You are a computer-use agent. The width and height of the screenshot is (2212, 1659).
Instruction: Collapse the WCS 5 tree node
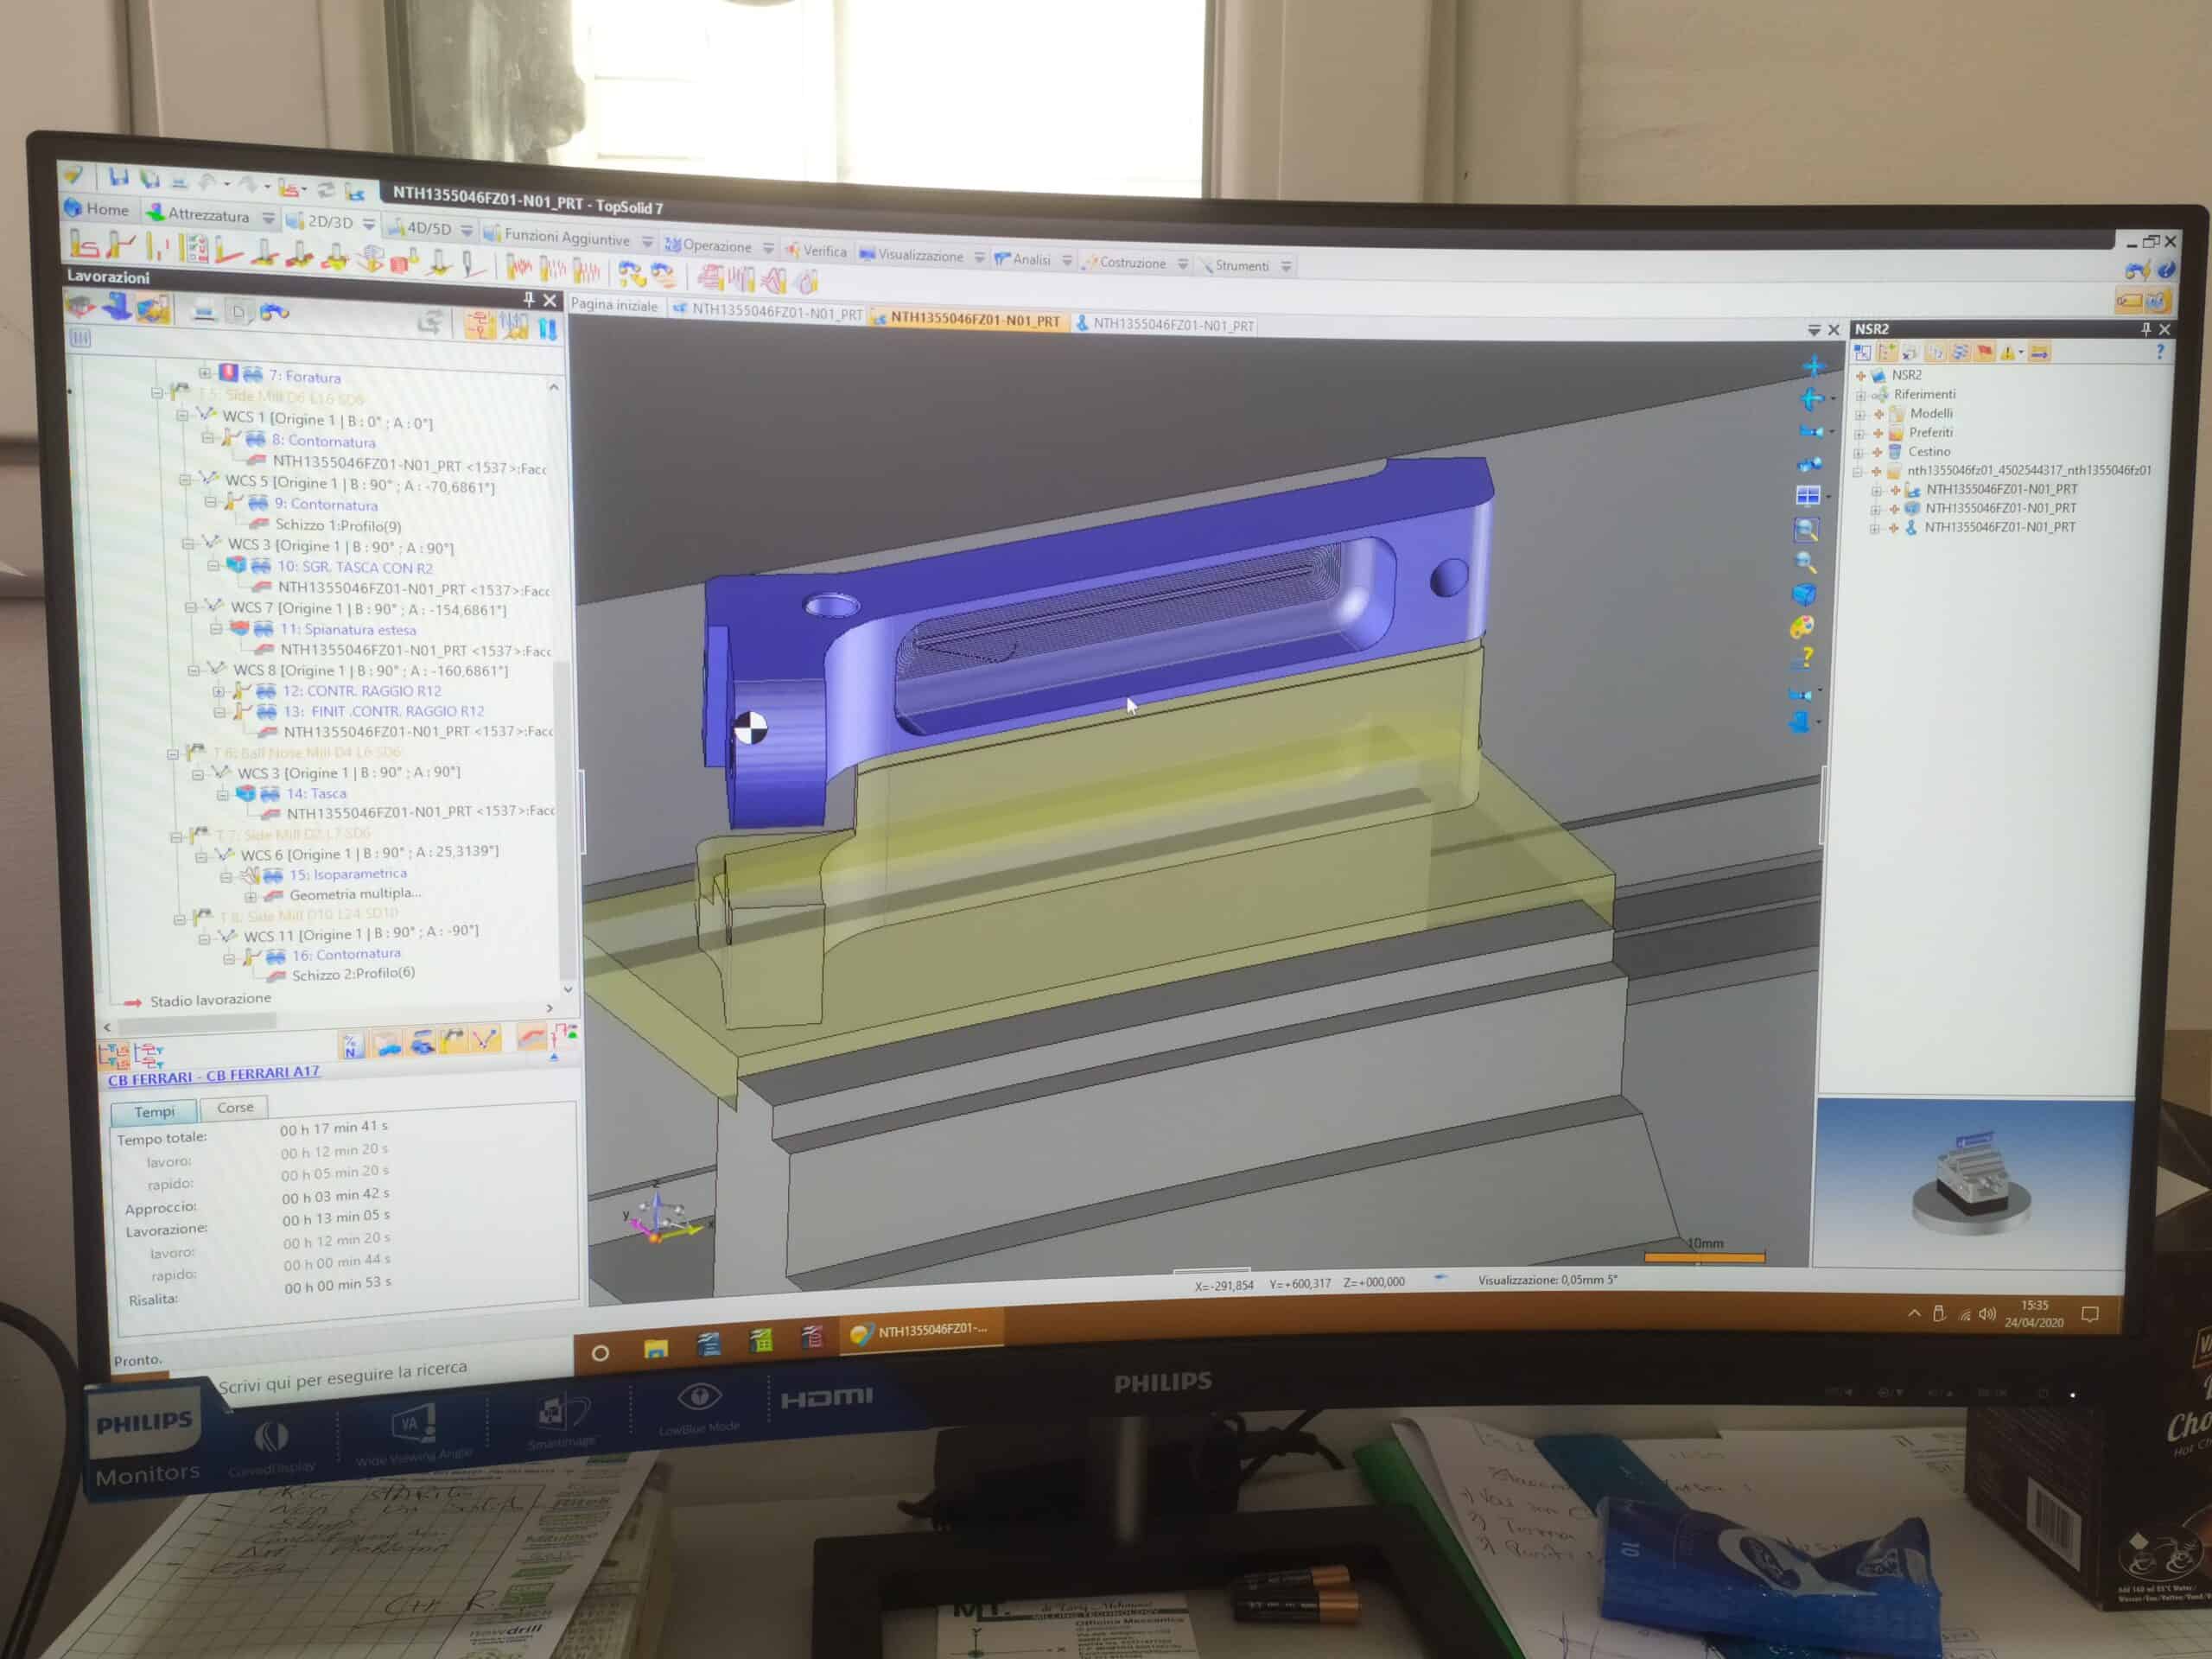tap(185, 480)
